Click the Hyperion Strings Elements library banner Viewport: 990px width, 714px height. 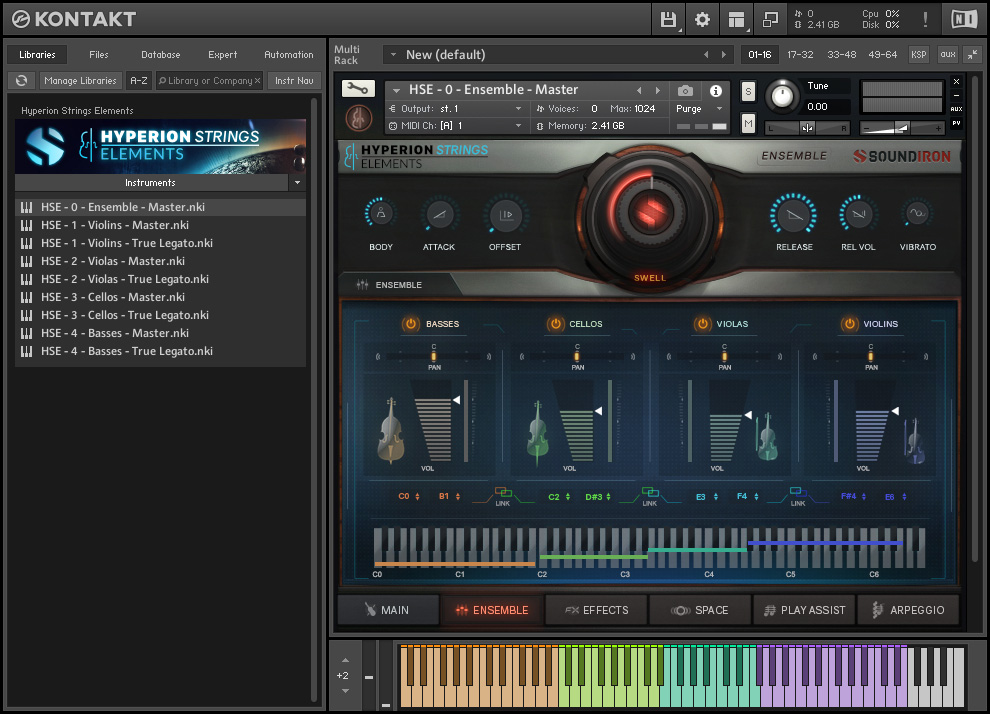click(160, 146)
